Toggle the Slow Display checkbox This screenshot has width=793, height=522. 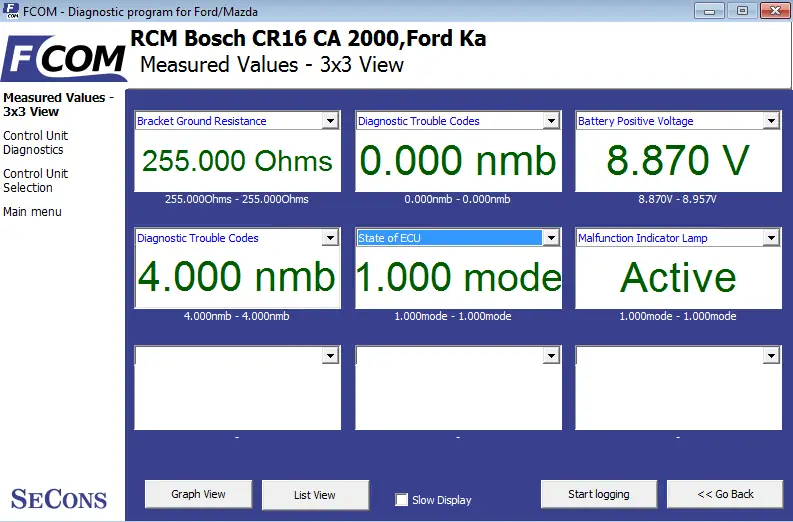click(x=402, y=500)
